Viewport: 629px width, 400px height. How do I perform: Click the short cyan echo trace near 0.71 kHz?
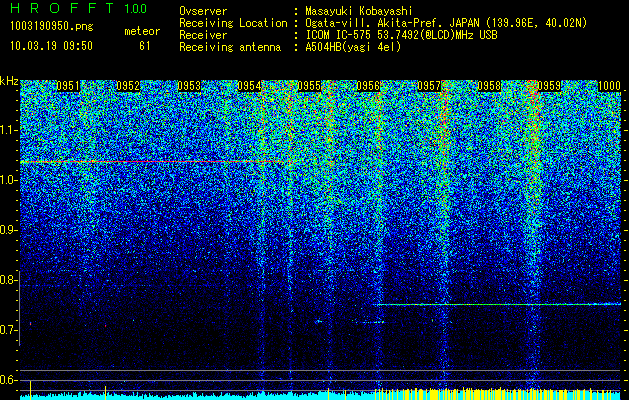(368, 322)
